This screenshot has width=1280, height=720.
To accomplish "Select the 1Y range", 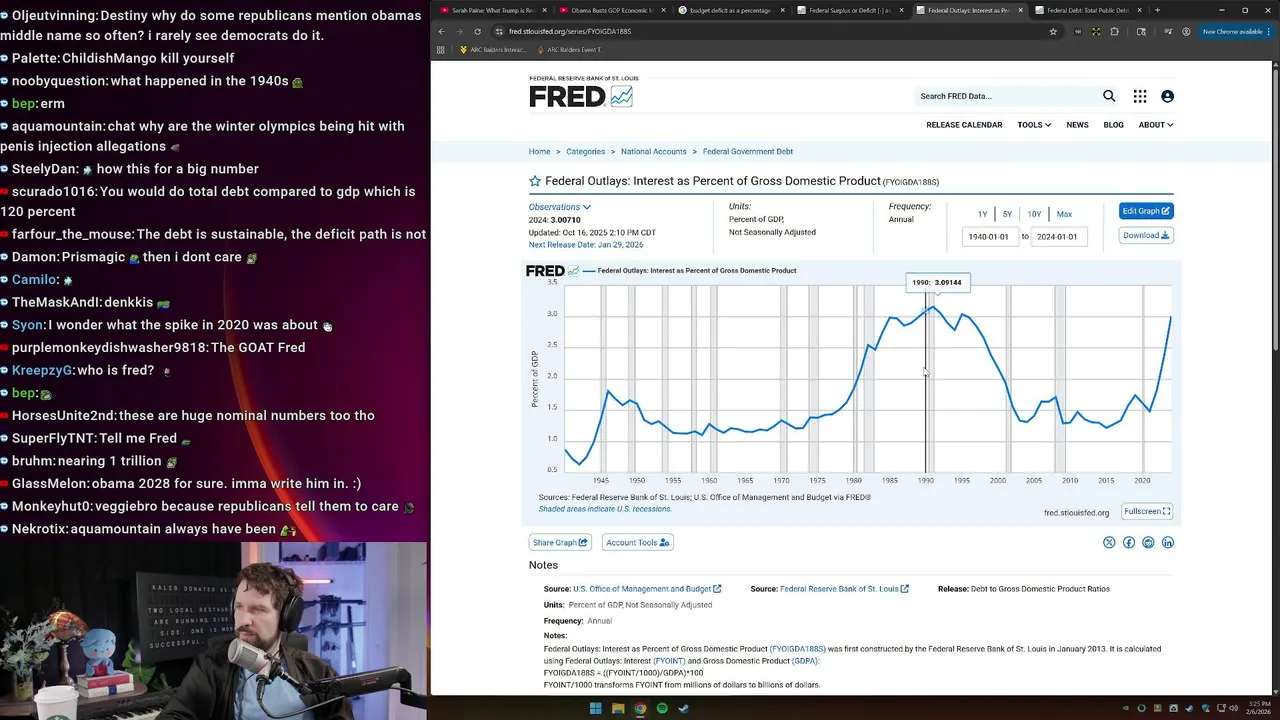I will click(982, 214).
